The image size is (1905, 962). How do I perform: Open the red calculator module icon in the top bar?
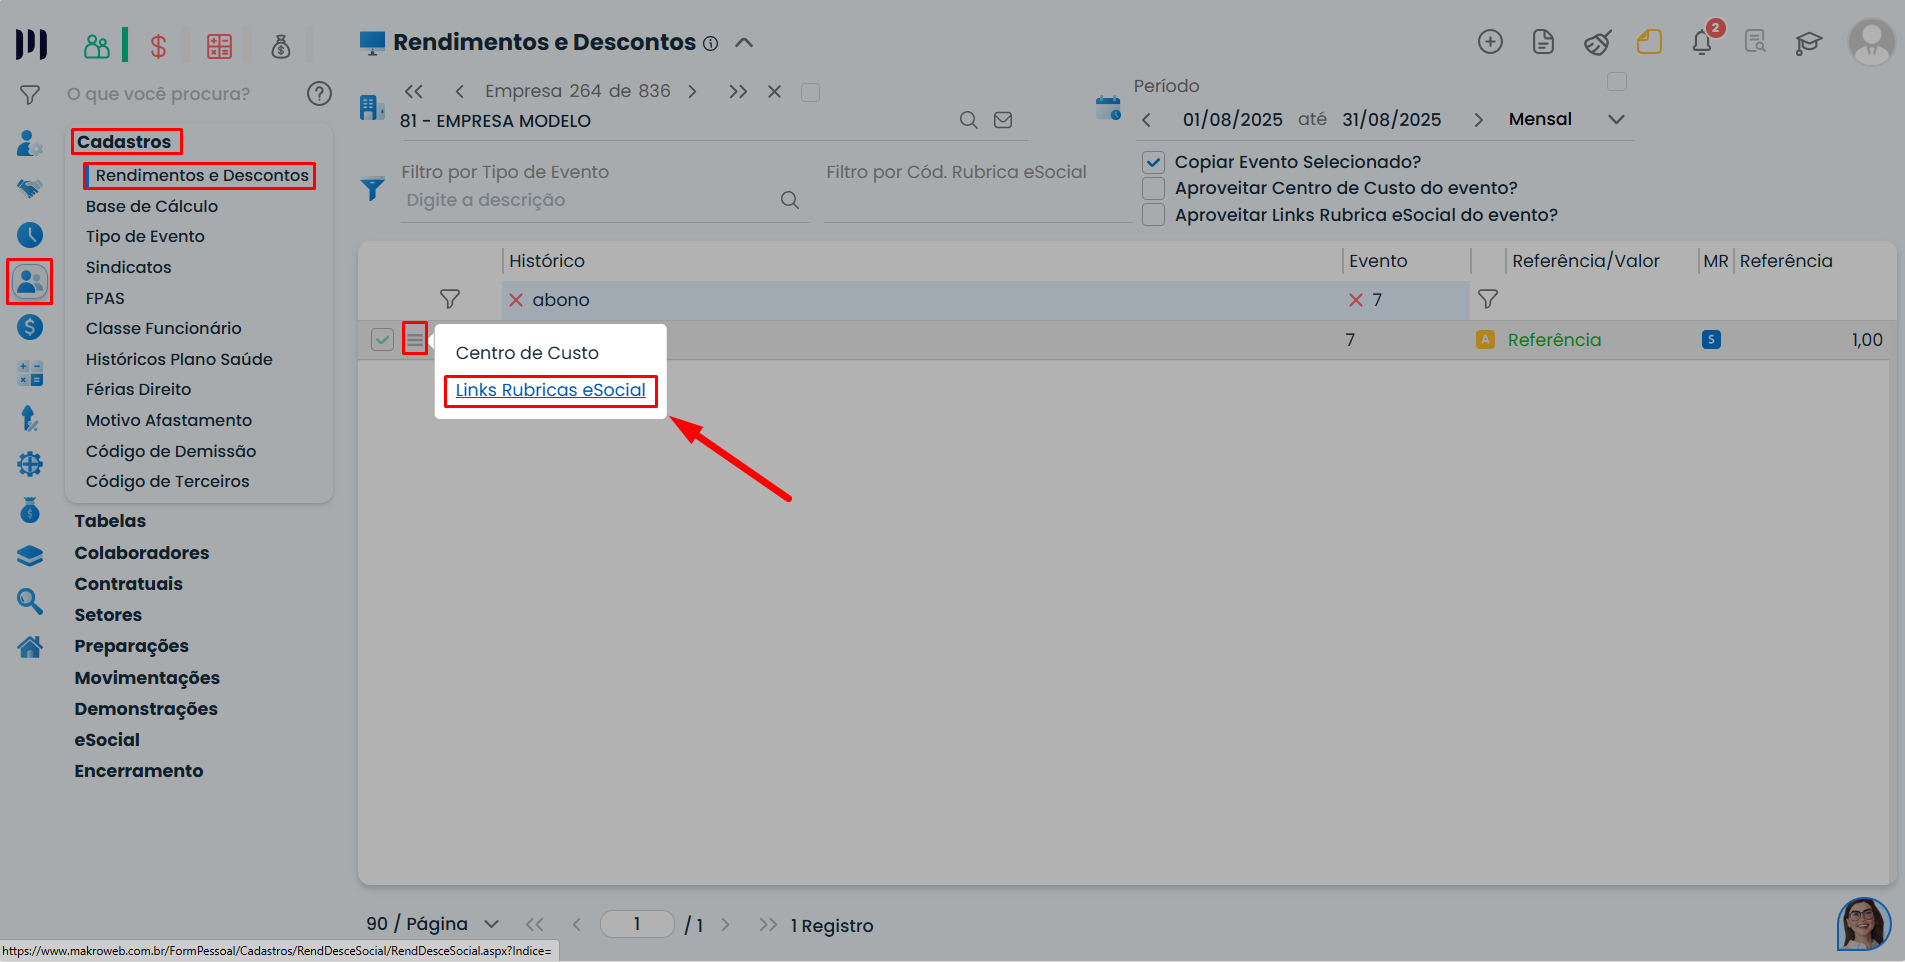click(x=219, y=46)
